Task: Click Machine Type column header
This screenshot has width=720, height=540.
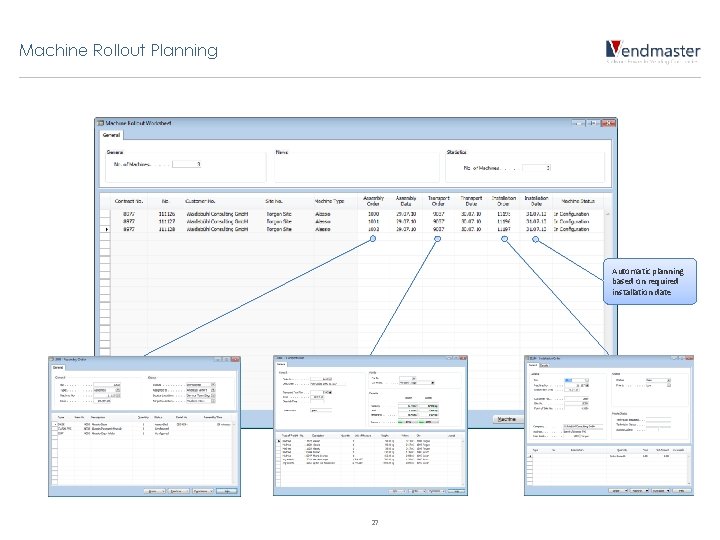Action: (x=329, y=201)
